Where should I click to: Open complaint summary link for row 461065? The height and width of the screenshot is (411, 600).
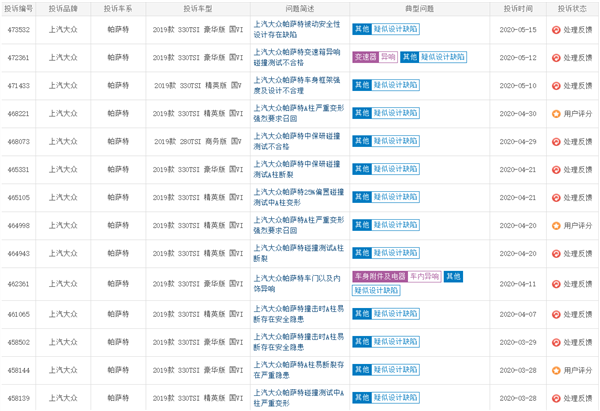point(297,314)
